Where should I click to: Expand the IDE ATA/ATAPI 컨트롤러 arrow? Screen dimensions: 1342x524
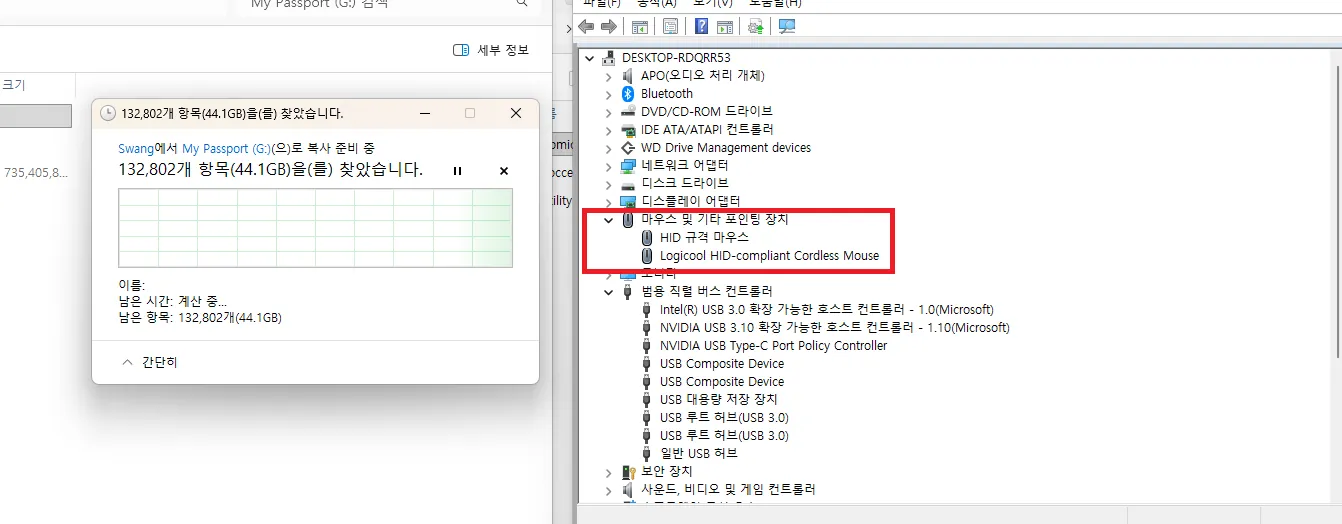point(609,129)
